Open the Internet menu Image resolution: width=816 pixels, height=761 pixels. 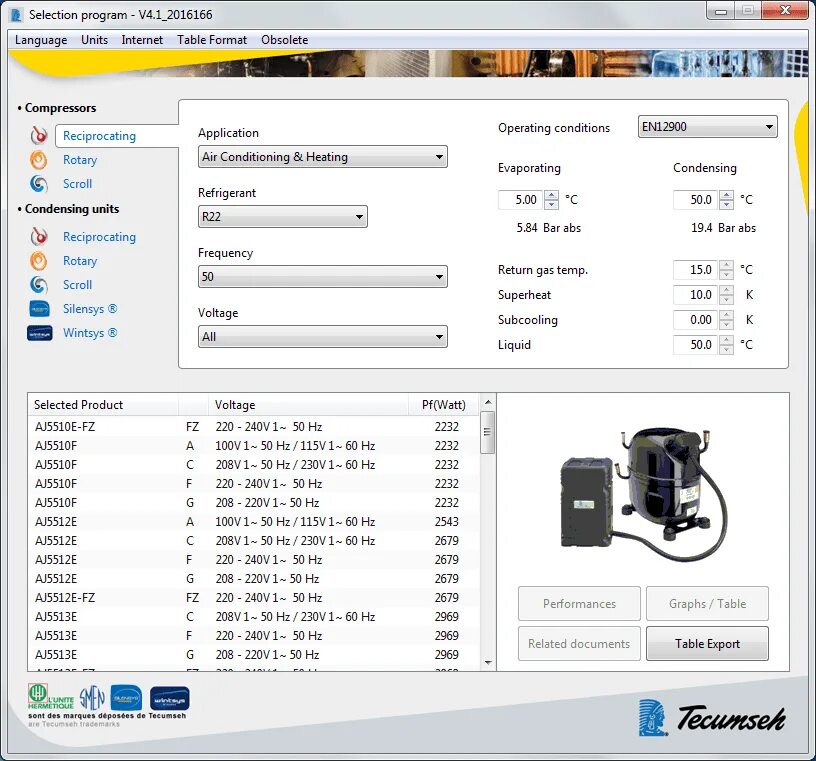[x=142, y=40]
